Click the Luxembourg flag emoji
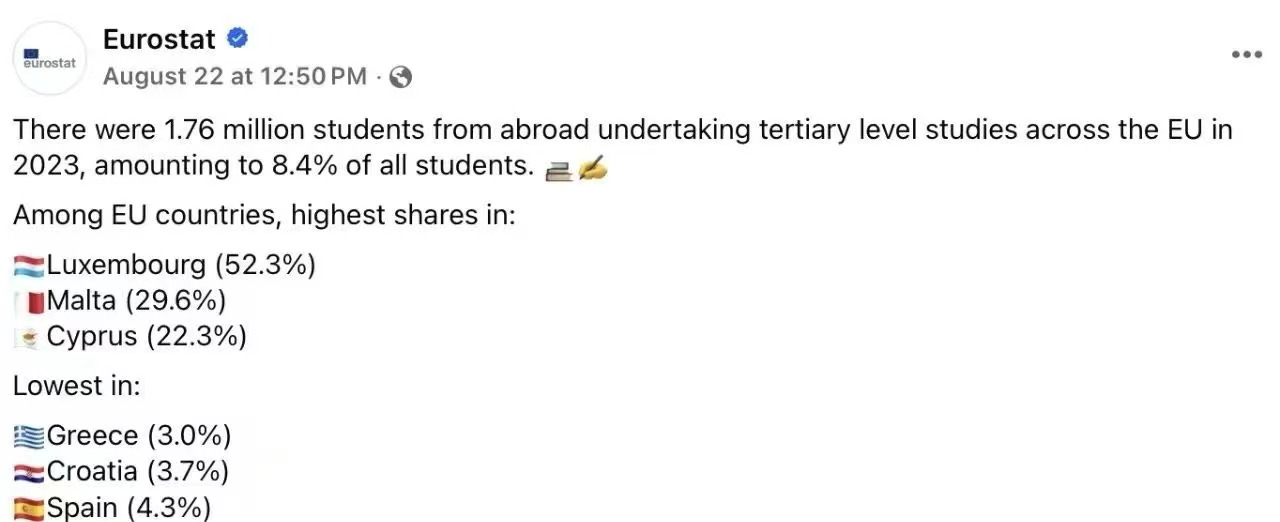The image size is (1280, 522). point(29,266)
